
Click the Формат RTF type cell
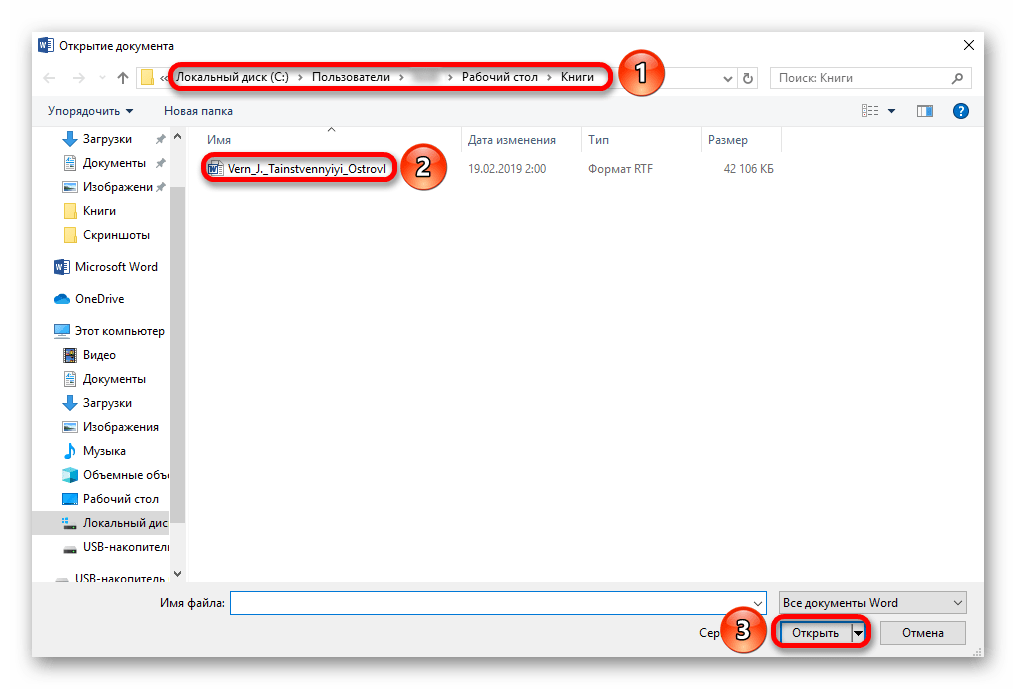point(620,169)
